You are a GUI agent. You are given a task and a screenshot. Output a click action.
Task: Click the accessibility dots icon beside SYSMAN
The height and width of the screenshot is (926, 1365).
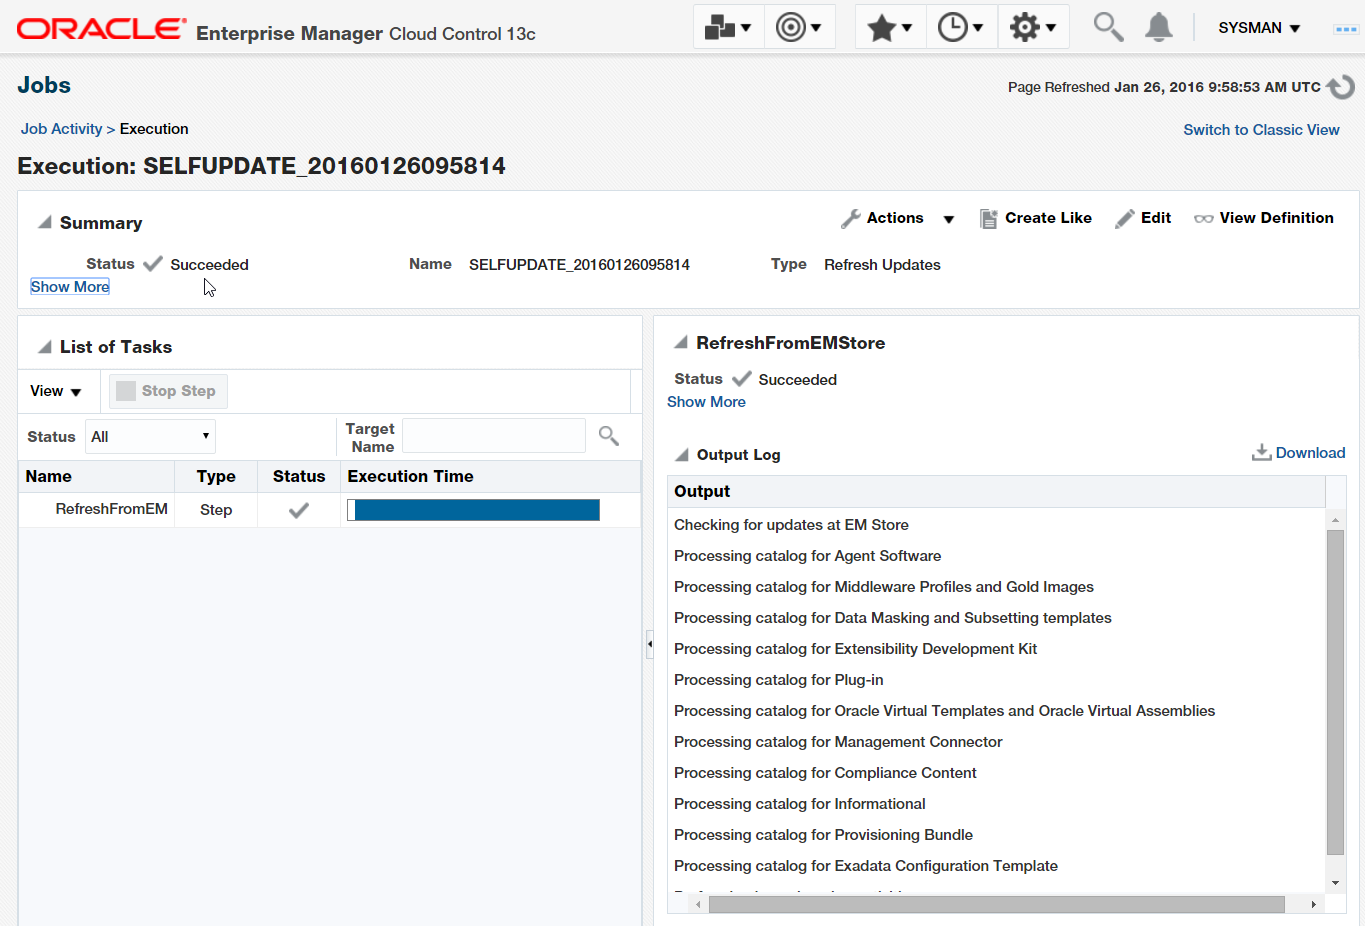(x=1346, y=29)
